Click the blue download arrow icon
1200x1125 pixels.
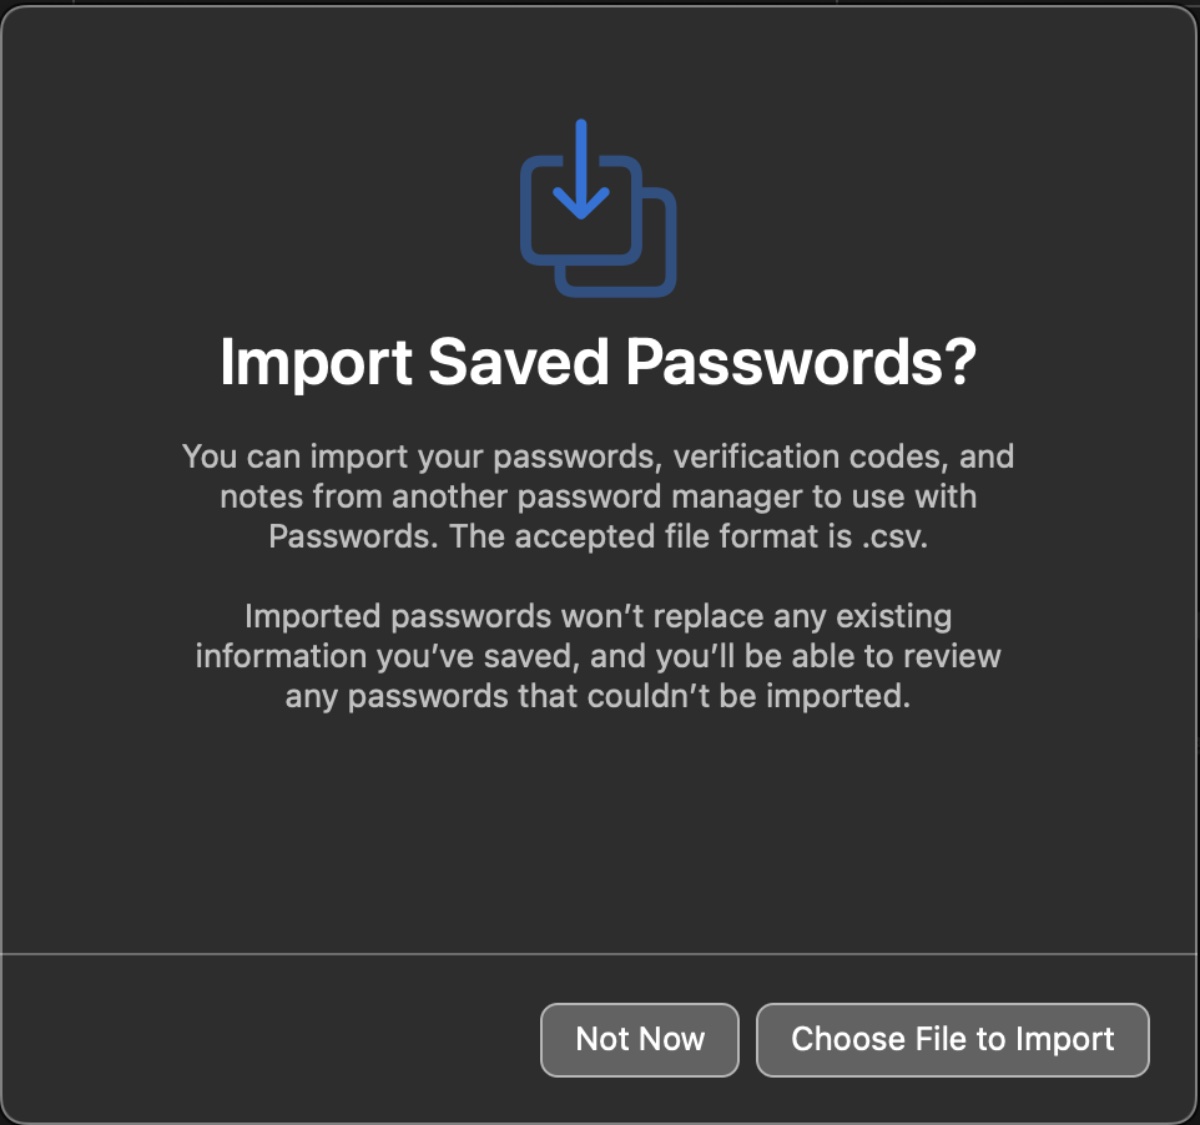[x=580, y=170]
